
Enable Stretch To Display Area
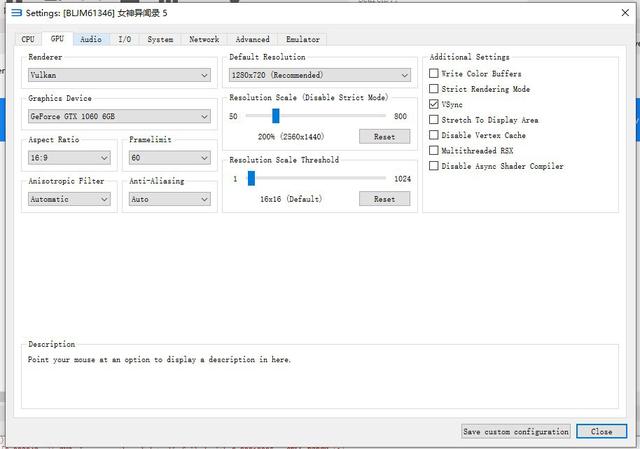(433, 120)
